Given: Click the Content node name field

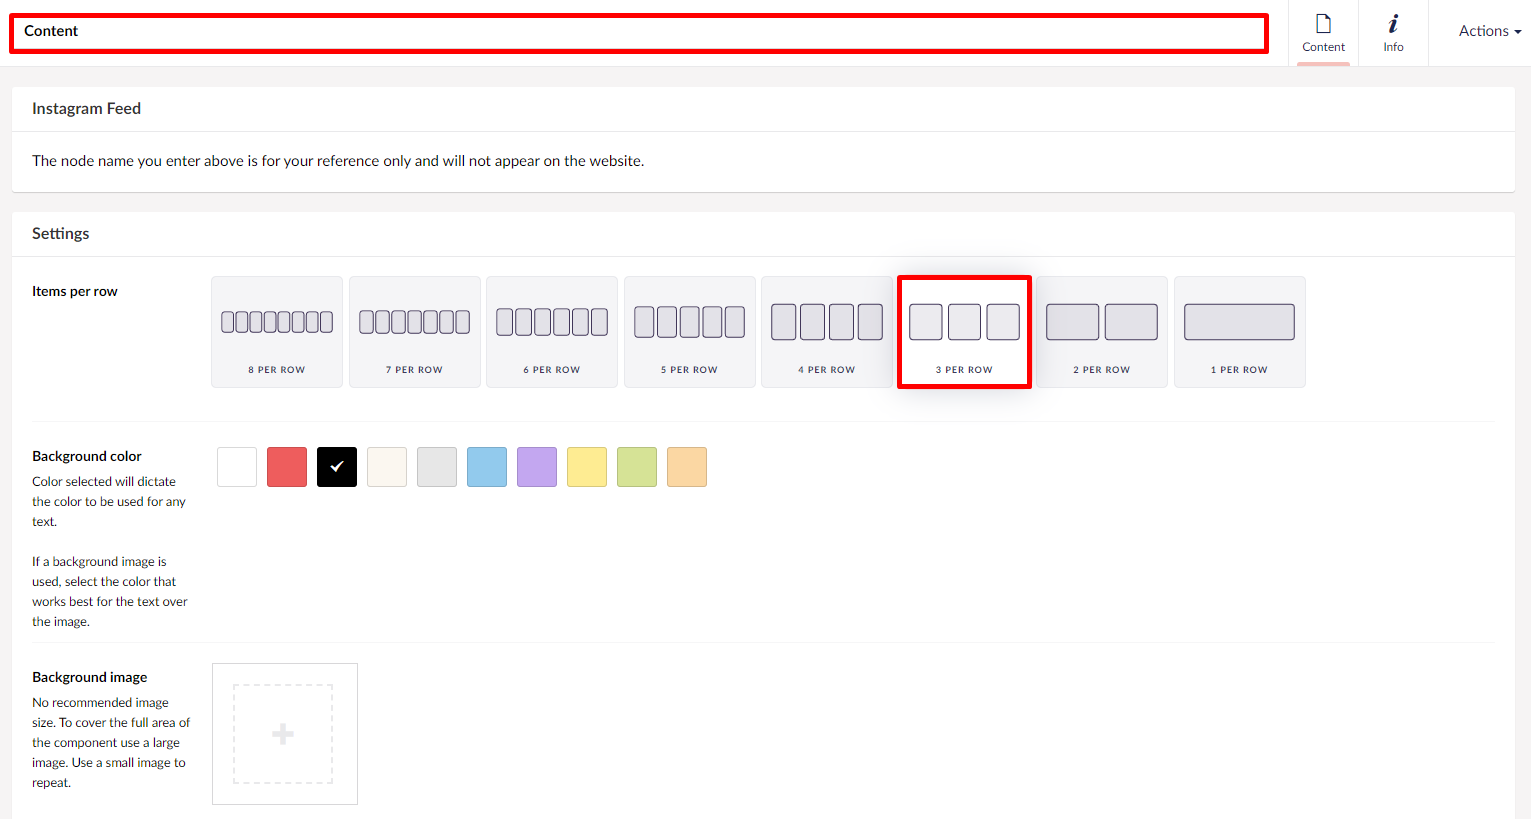Looking at the screenshot, I should (x=639, y=33).
